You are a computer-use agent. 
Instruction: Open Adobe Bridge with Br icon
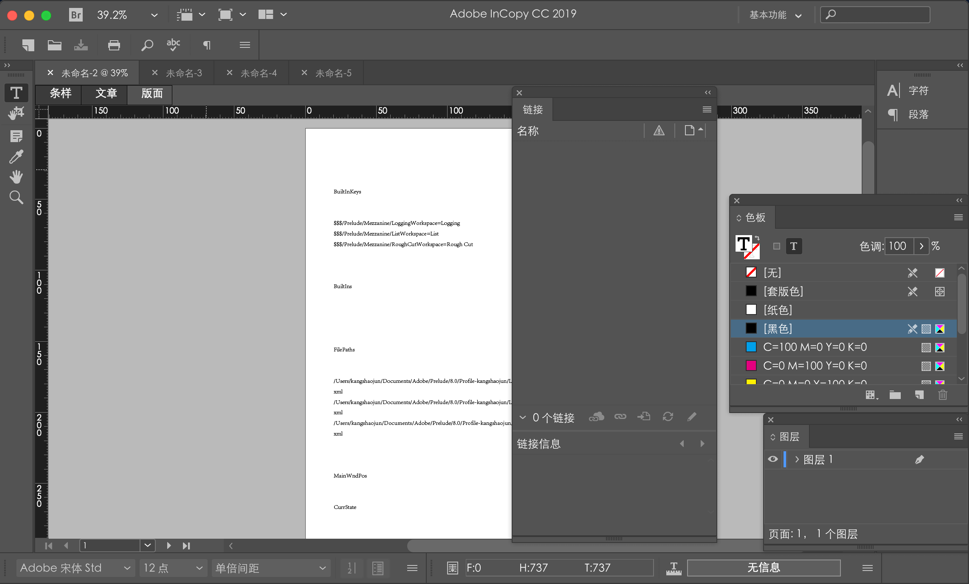pyautogui.click(x=75, y=14)
